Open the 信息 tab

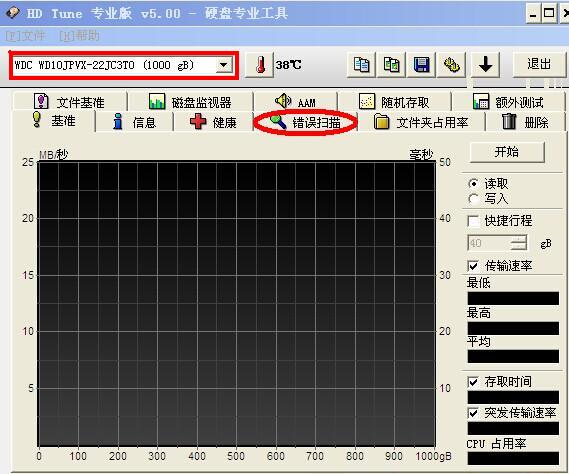click(x=135, y=122)
